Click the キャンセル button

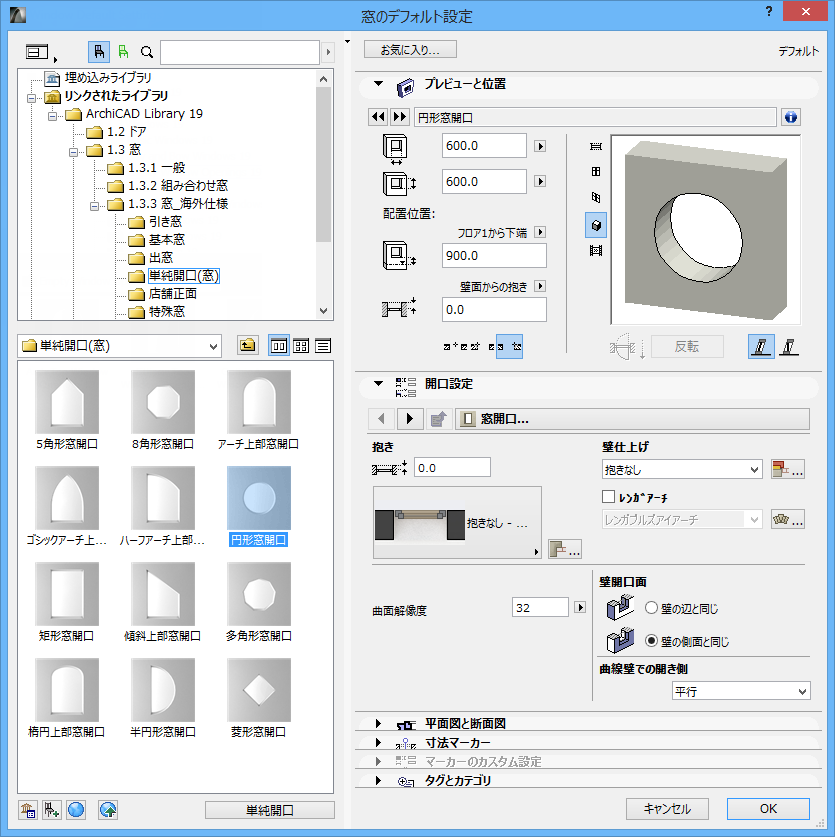(667, 809)
